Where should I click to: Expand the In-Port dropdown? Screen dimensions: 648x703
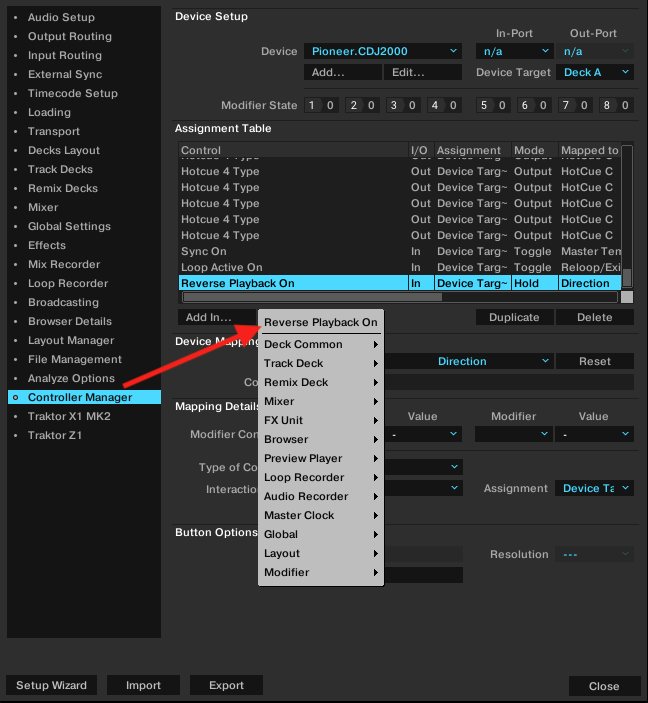click(x=514, y=51)
